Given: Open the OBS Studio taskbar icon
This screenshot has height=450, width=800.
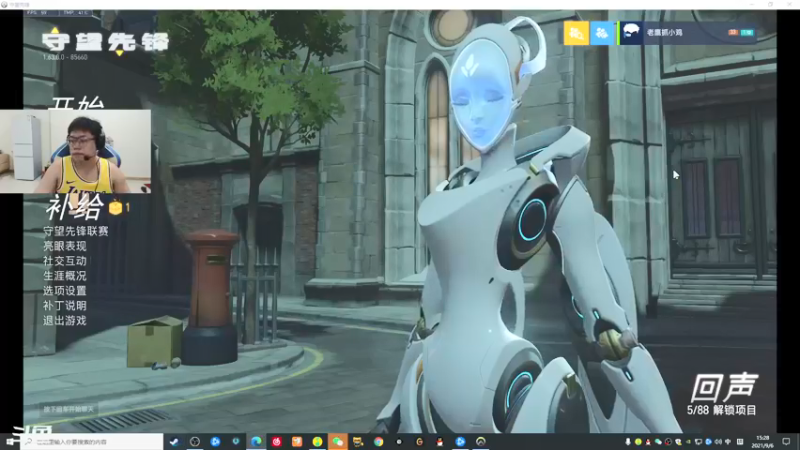Looking at the screenshot, I should click(195, 442).
